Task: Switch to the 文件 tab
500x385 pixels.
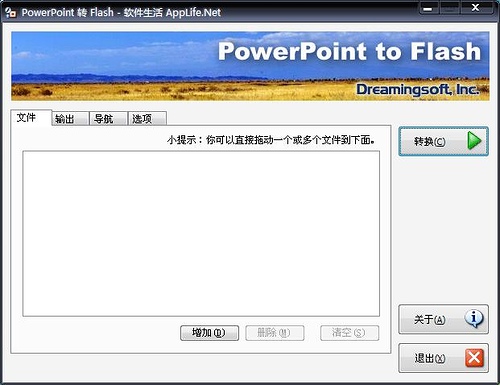Action: coord(31,118)
